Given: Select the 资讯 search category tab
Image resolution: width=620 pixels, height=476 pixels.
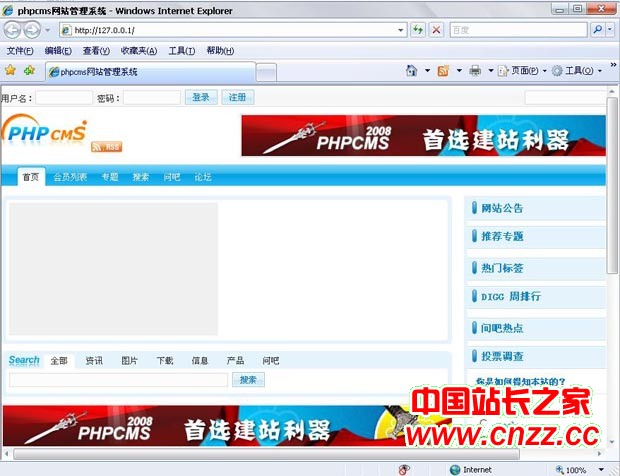Looking at the screenshot, I should pyautogui.click(x=94, y=361).
